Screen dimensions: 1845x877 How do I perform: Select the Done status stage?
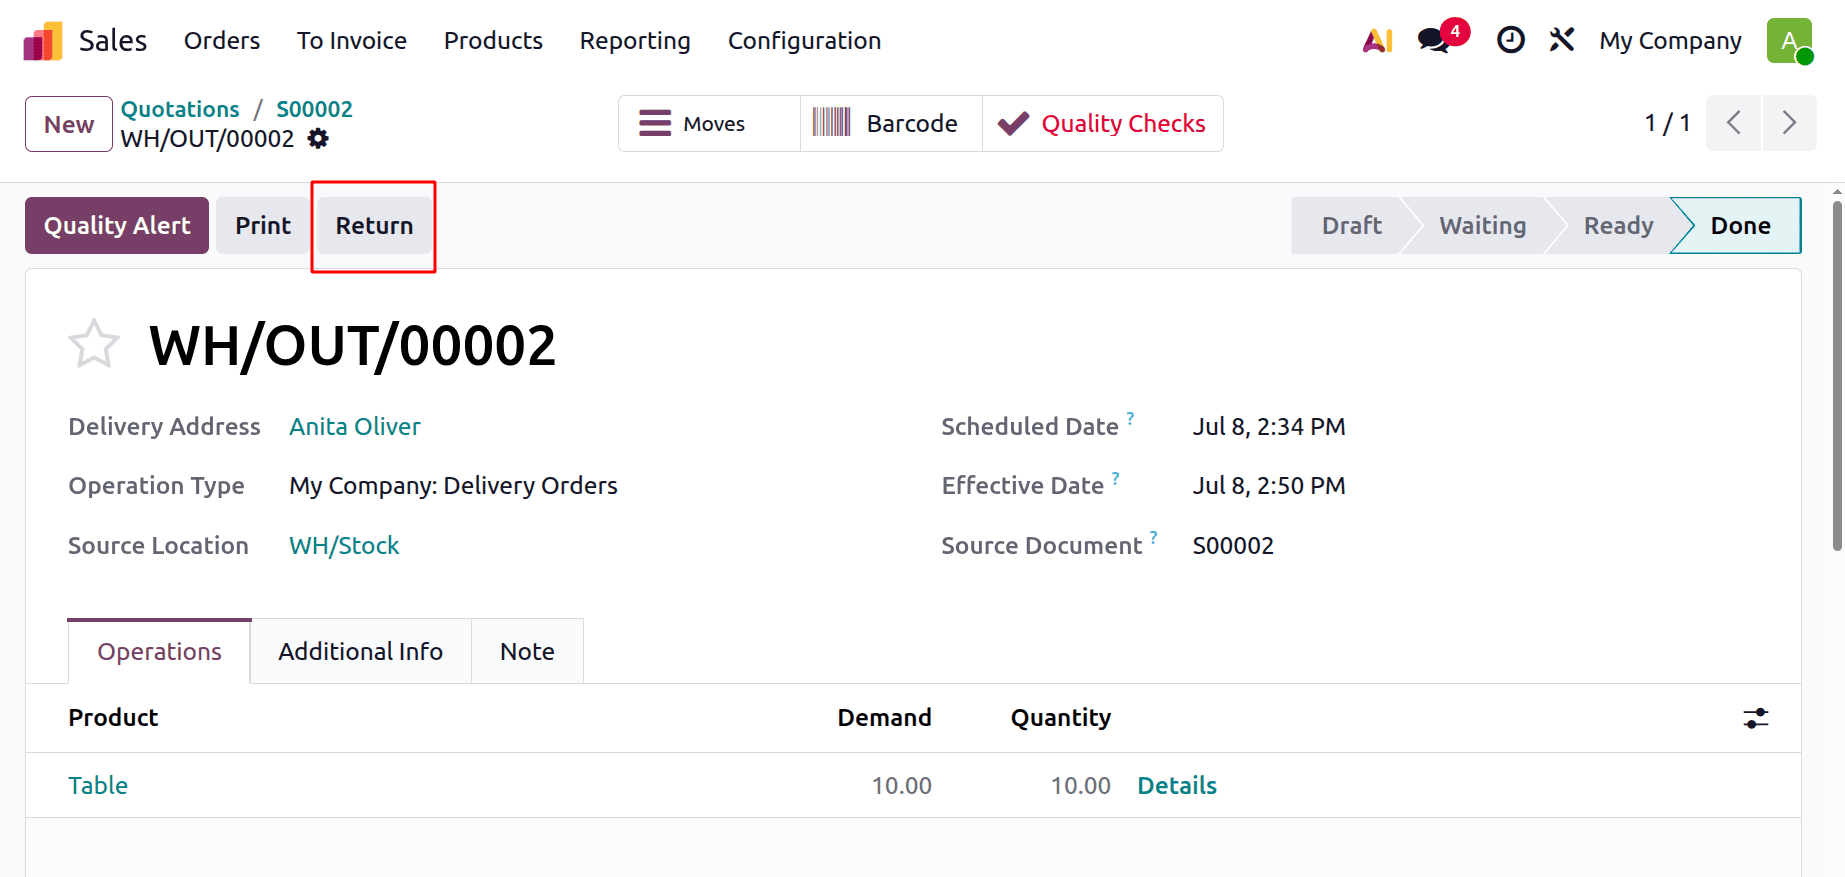tap(1740, 226)
